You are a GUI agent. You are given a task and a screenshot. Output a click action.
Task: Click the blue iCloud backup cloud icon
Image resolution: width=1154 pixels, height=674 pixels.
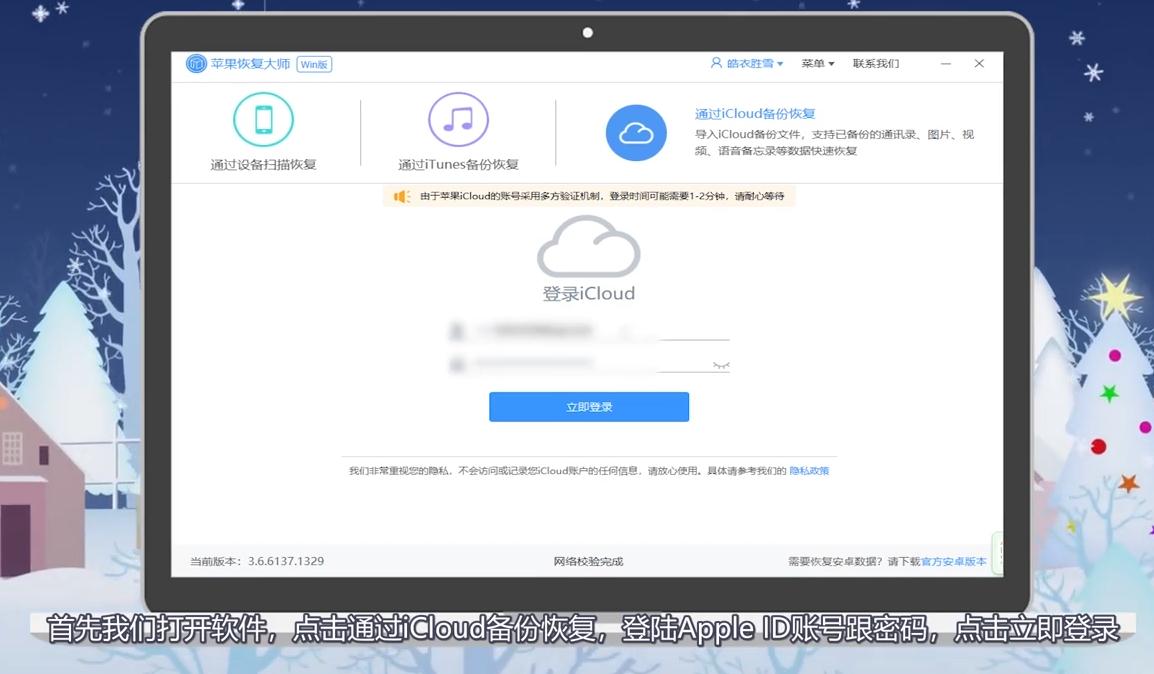(636, 132)
